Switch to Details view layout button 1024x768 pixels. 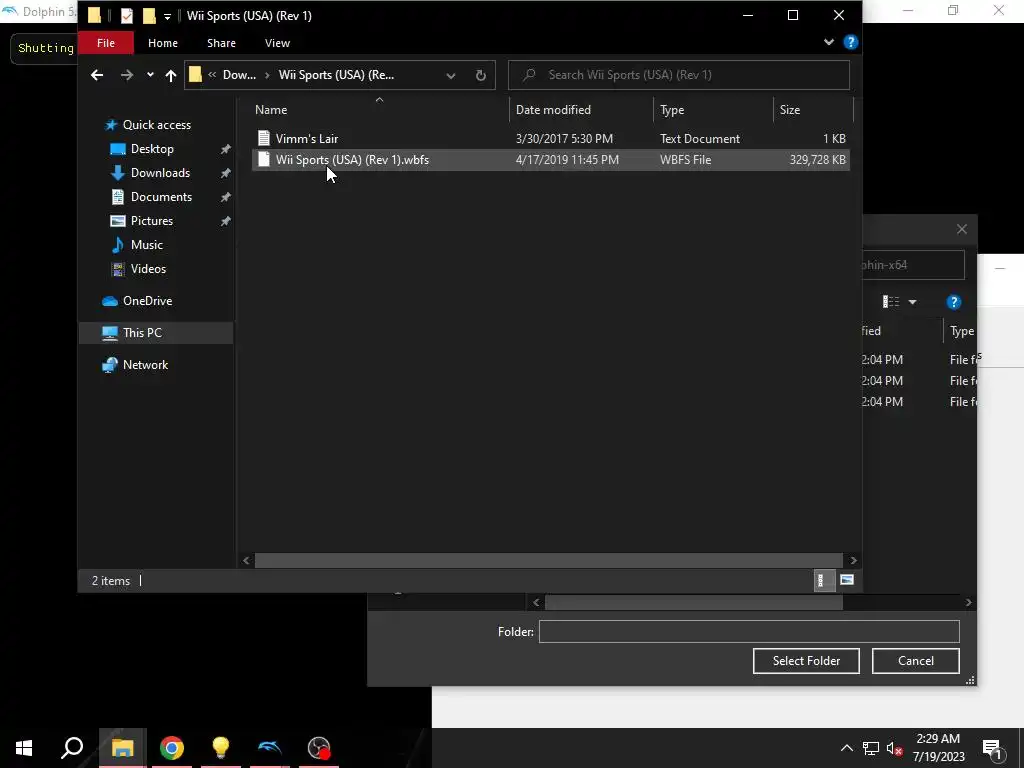click(824, 580)
